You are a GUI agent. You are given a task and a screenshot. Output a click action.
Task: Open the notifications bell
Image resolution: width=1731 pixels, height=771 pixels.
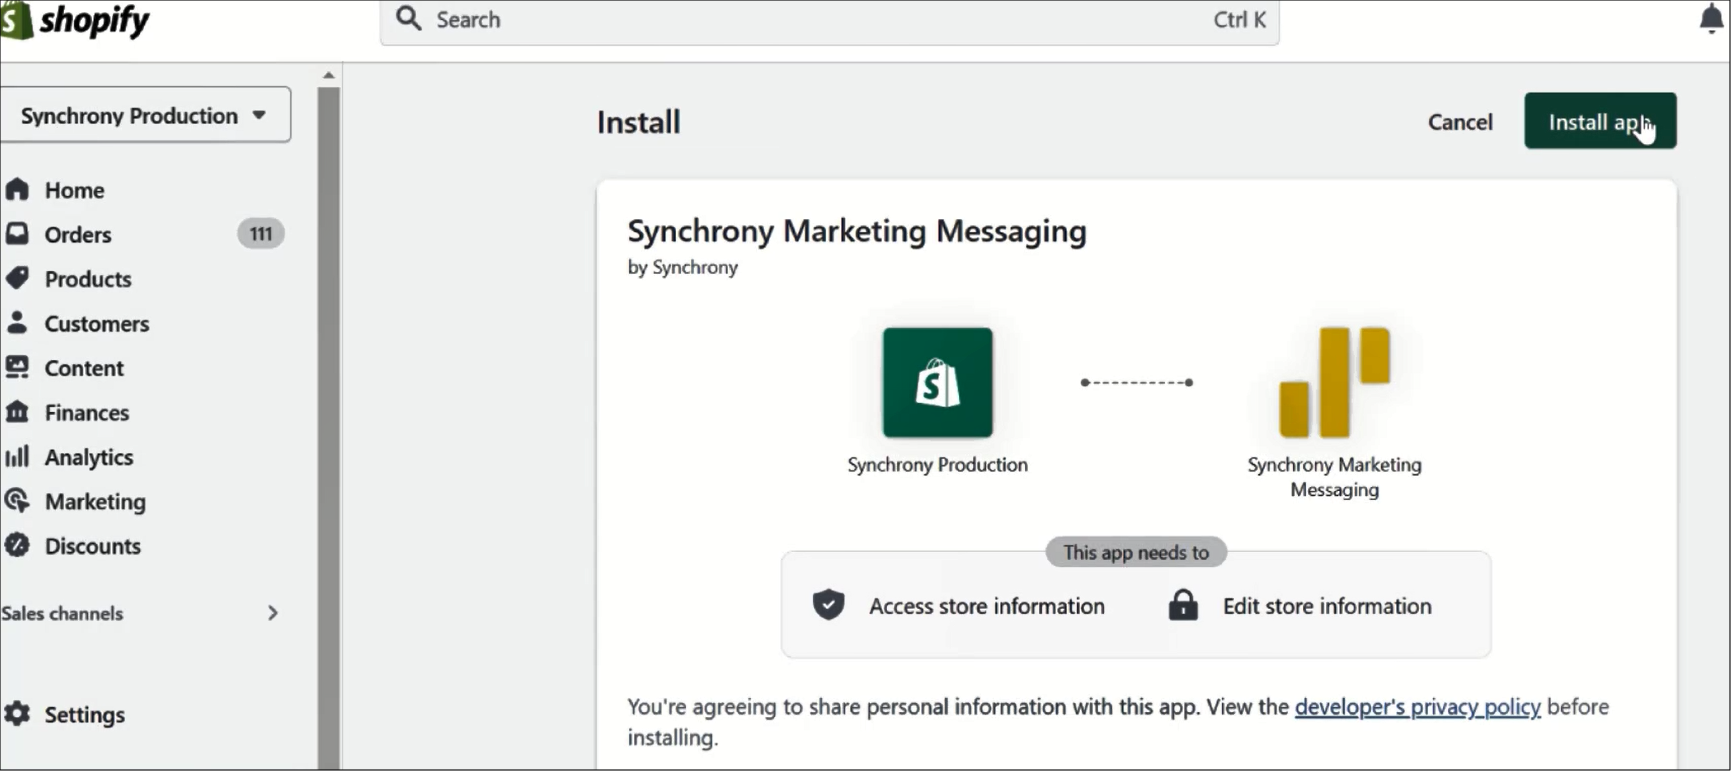pos(1712,19)
